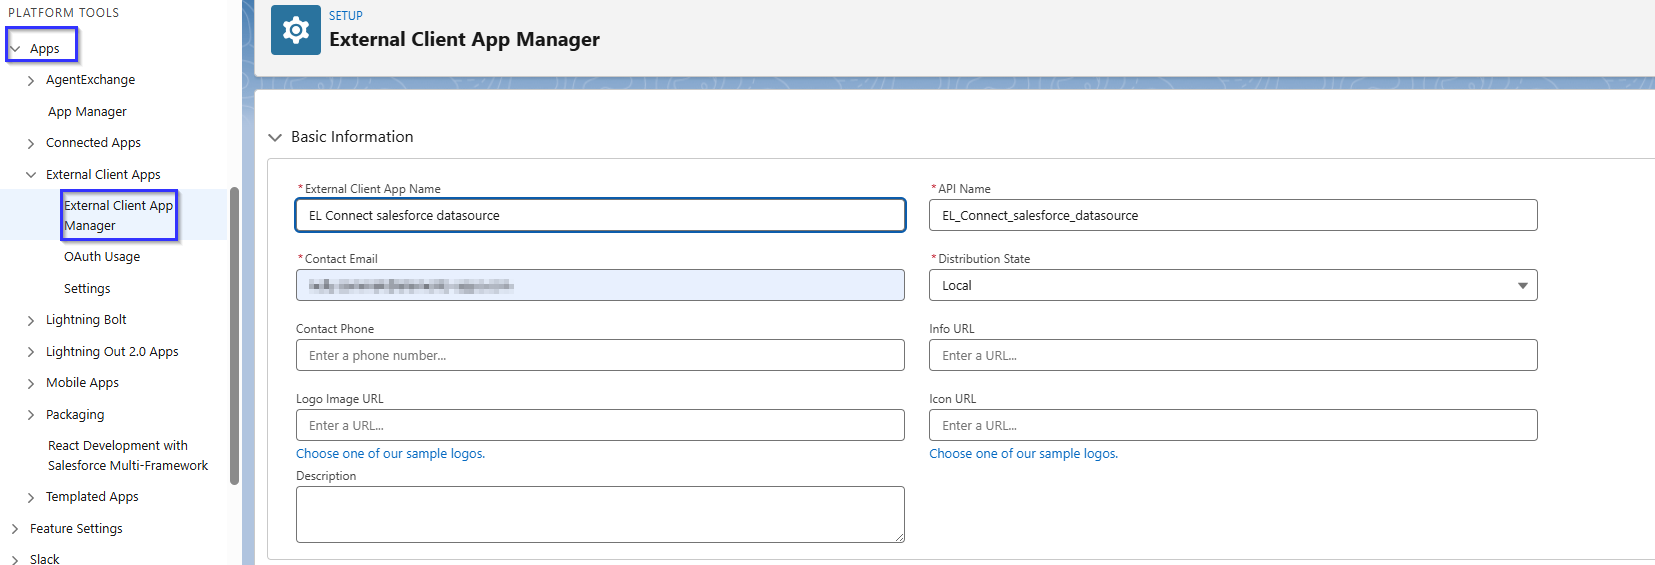Click the External Client App Name field
The width and height of the screenshot is (1655, 565).
(x=600, y=215)
